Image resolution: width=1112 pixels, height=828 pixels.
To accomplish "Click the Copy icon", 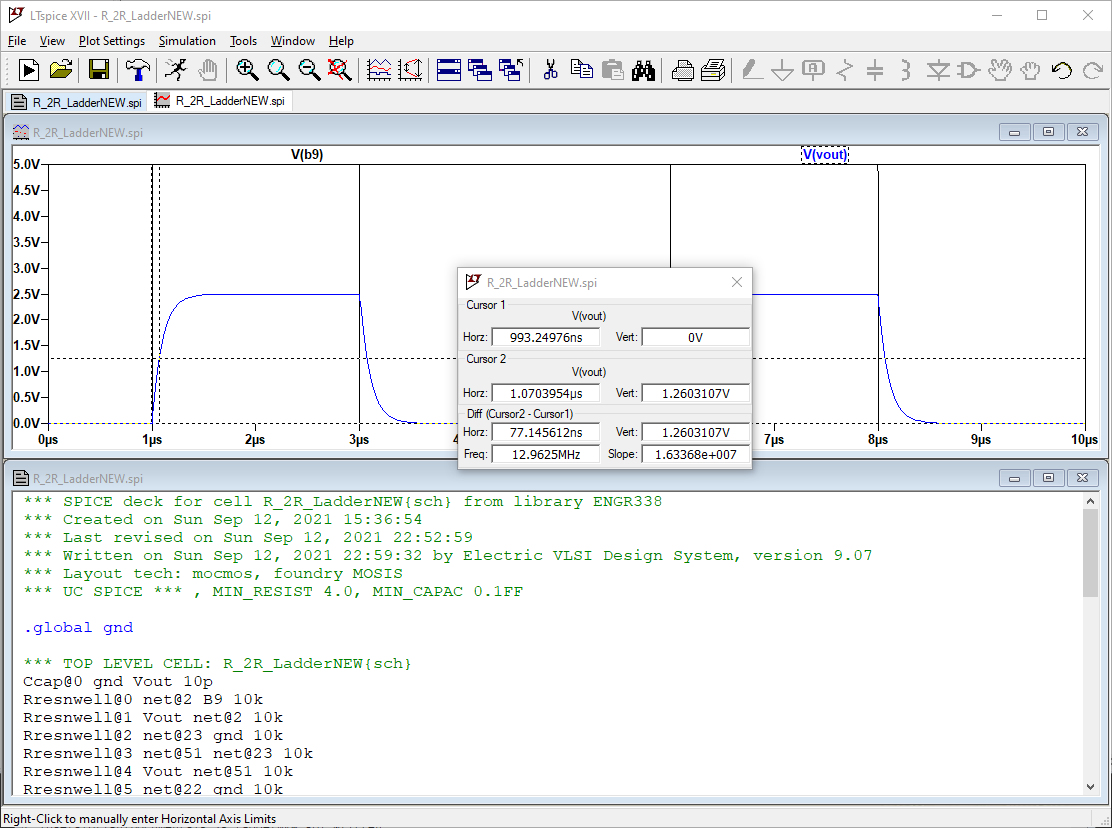I will pos(582,69).
